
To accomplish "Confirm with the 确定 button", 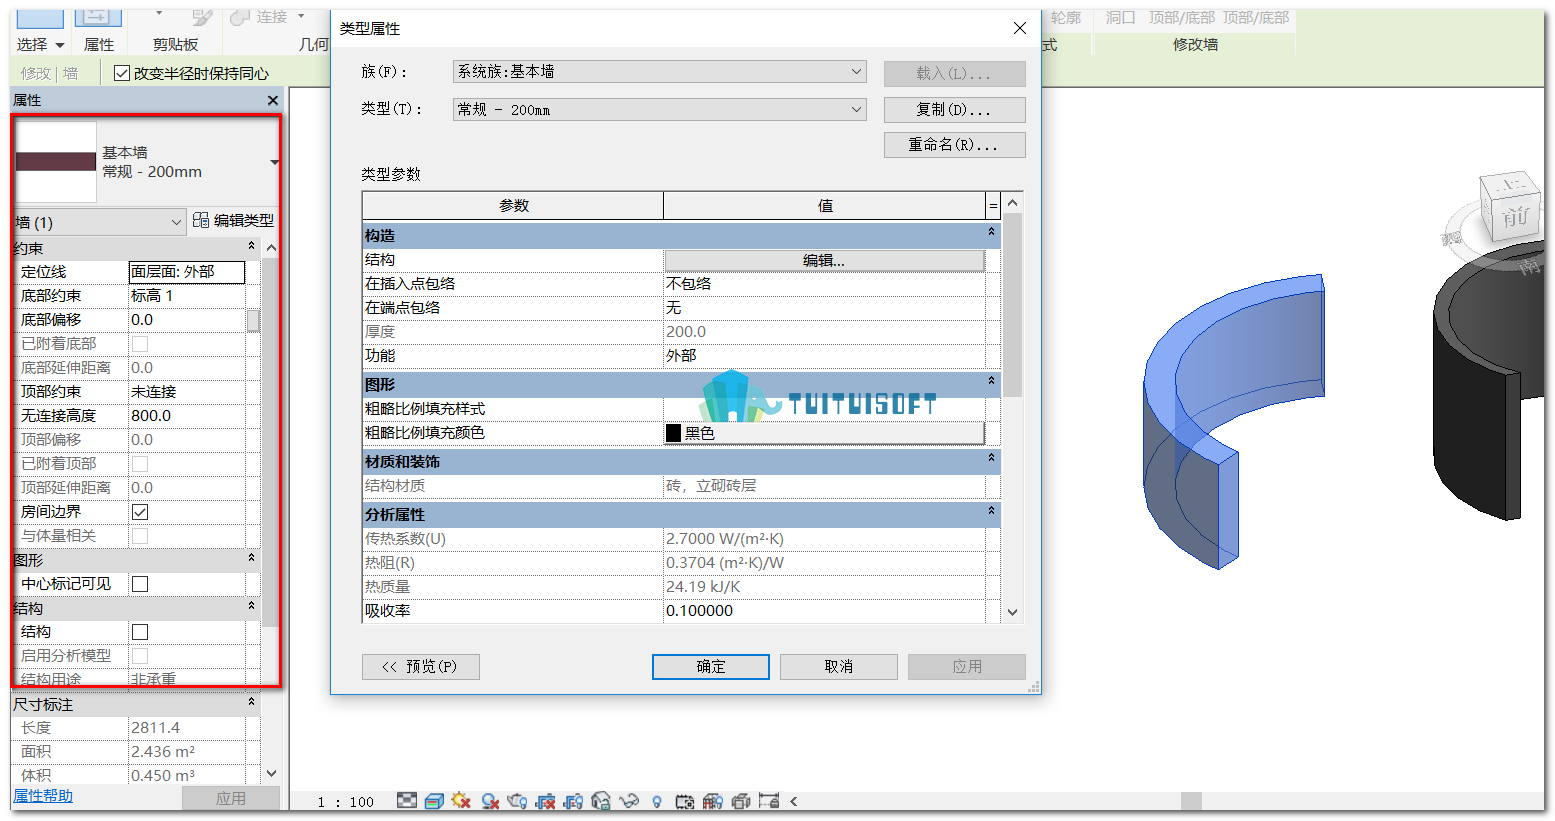I will 711,667.
